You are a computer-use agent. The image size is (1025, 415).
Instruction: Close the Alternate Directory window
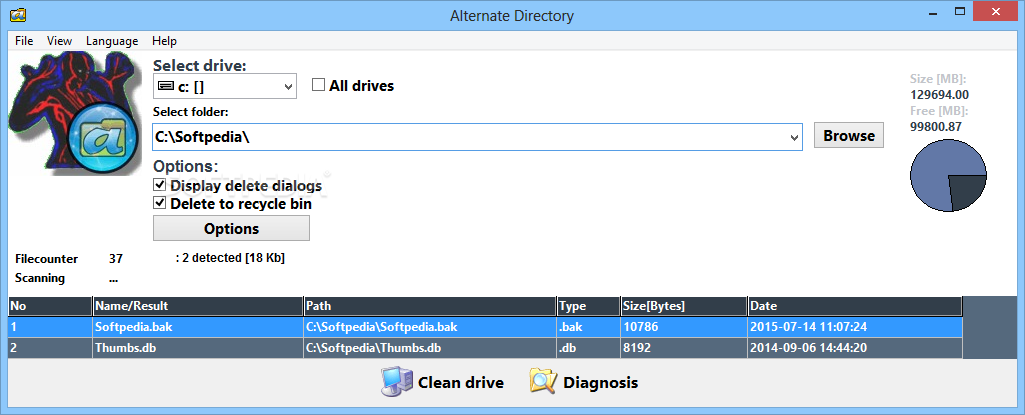pos(996,11)
